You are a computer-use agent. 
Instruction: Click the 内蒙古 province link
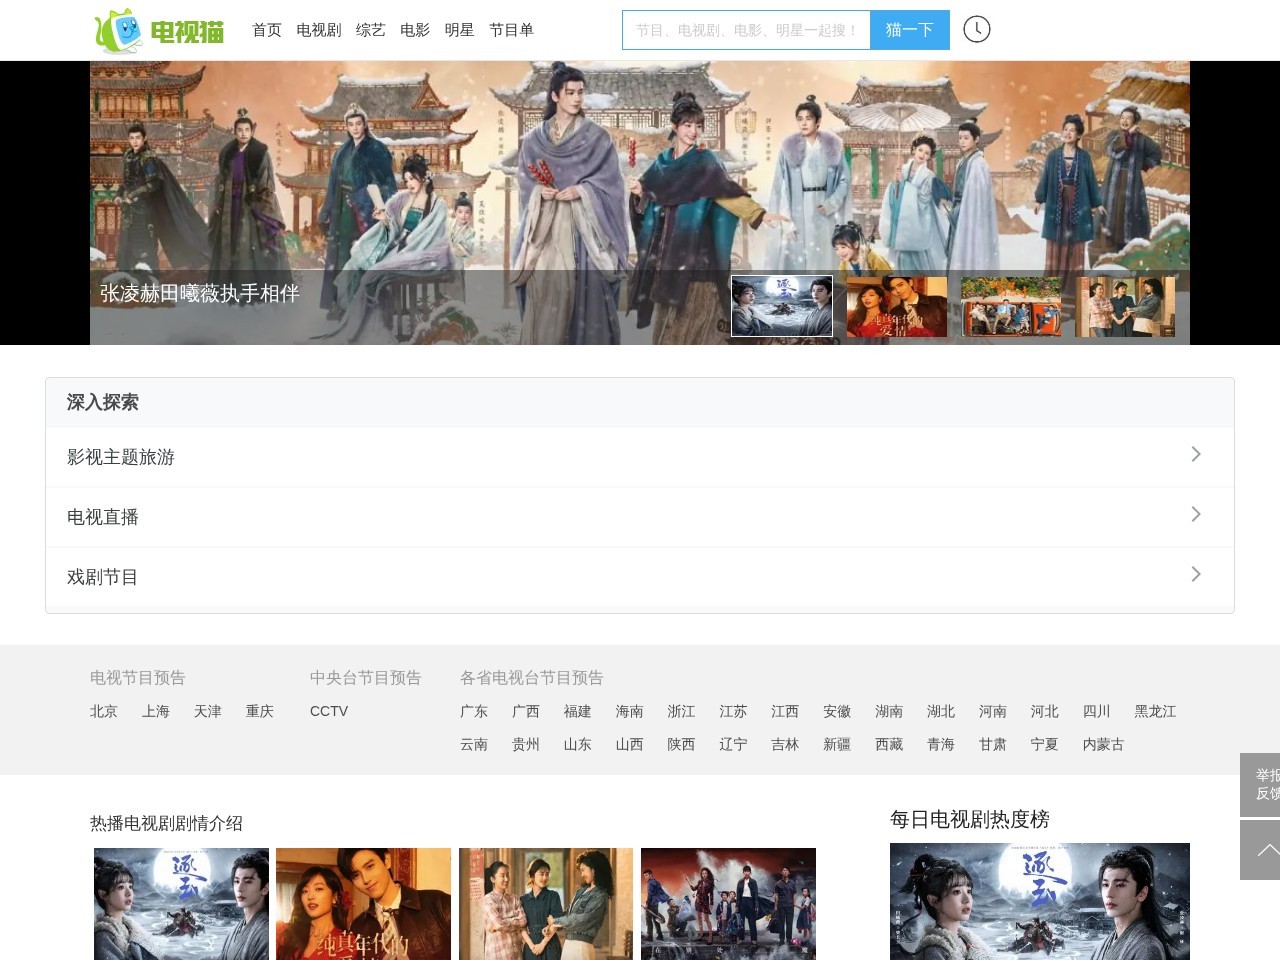click(x=1103, y=744)
